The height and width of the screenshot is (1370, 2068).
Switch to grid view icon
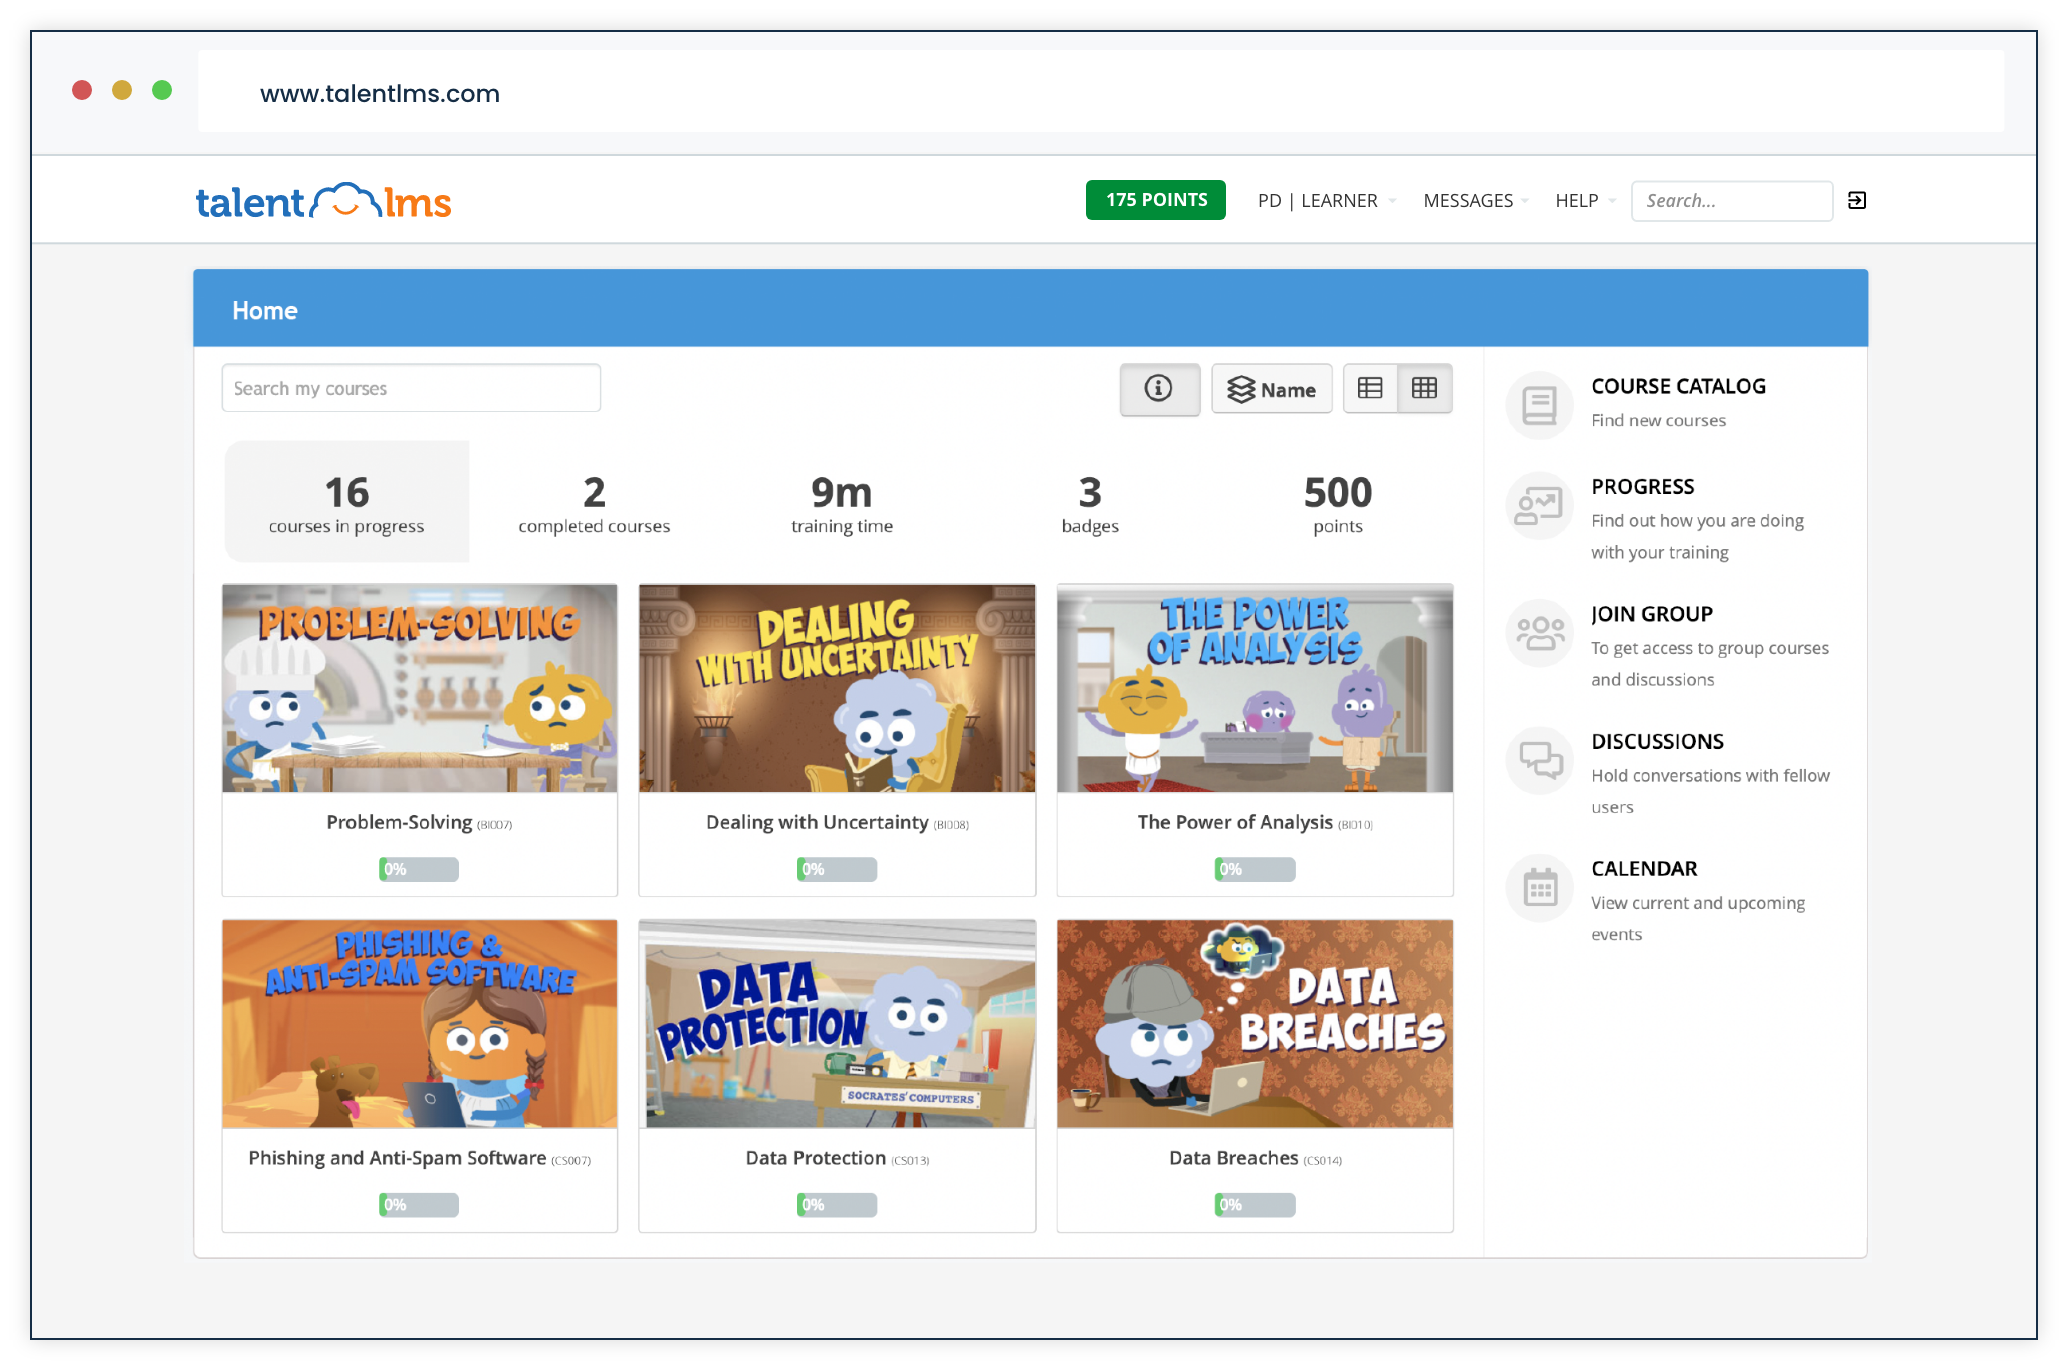1424,389
